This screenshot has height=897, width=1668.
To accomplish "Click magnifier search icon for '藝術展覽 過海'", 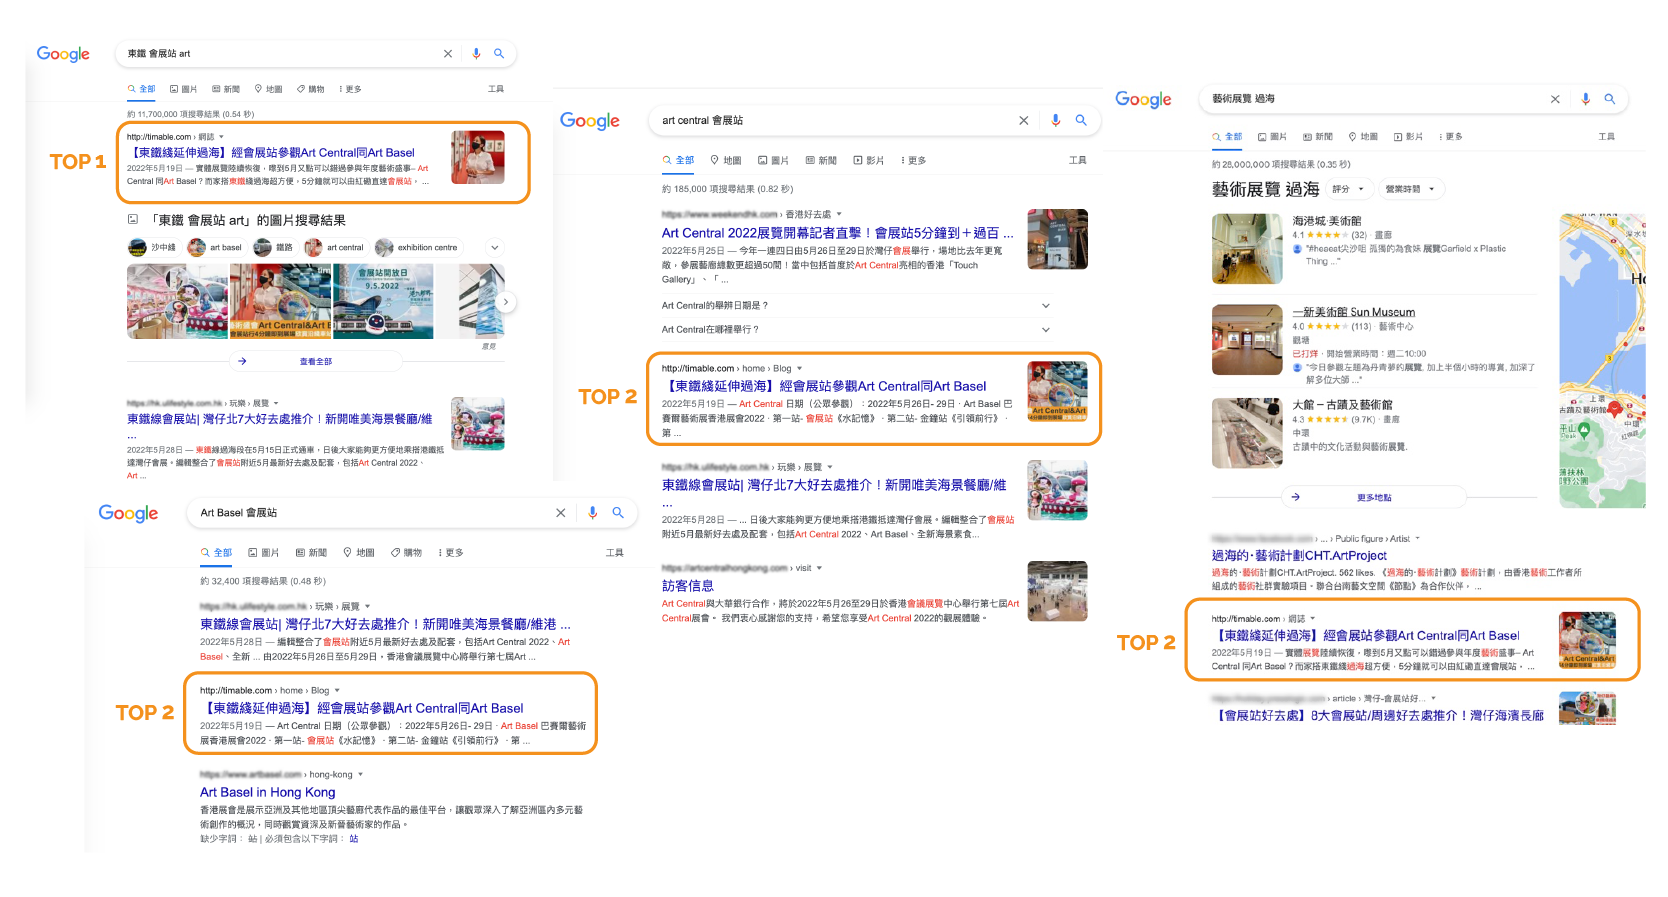I will coord(1610,99).
